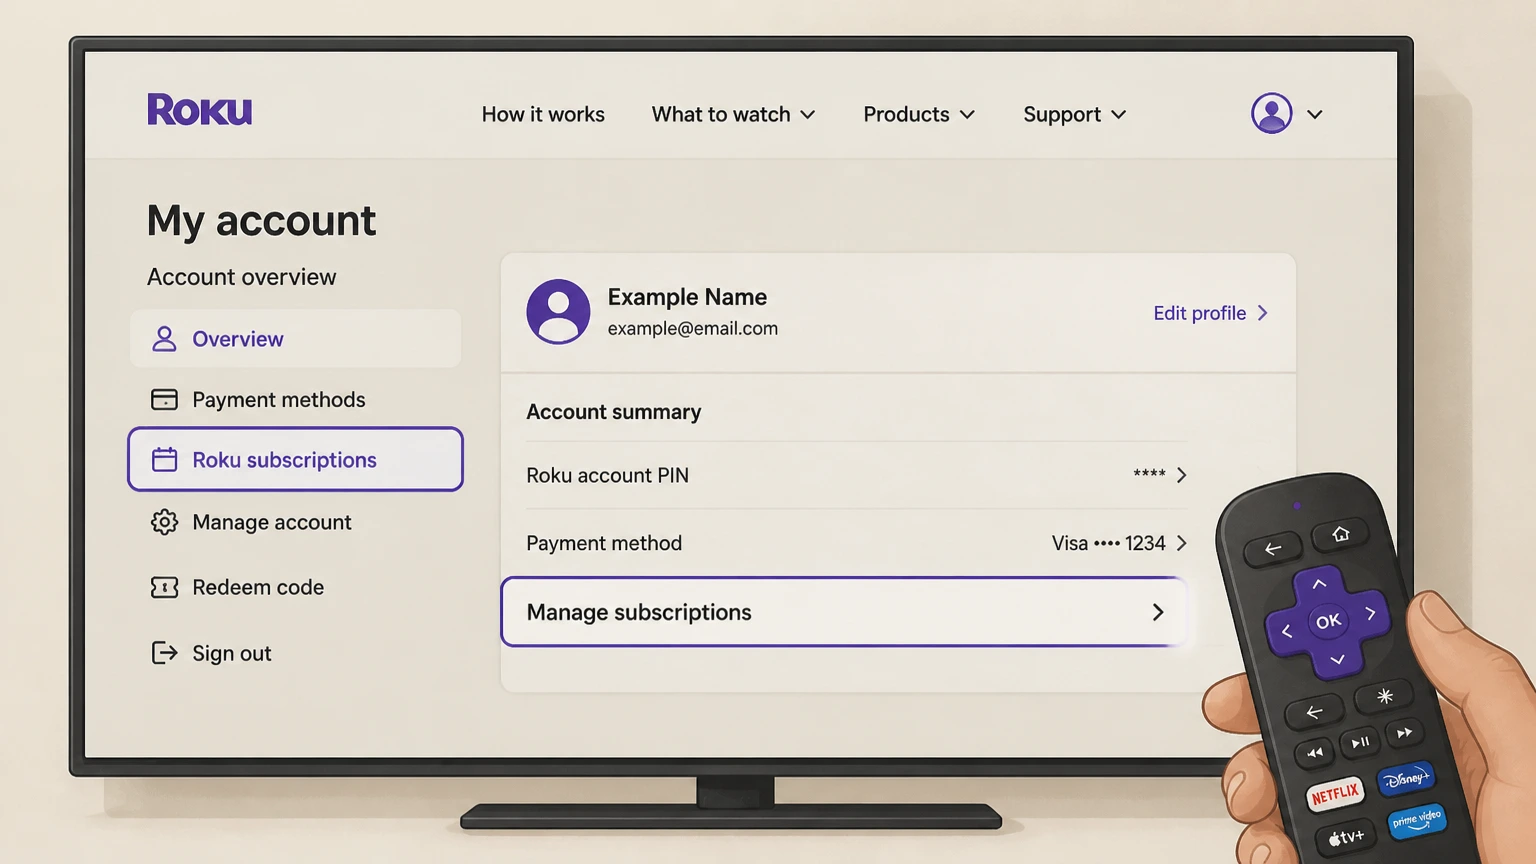Click the example@email.com text
The width and height of the screenshot is (1536, 864).
[692, 328]
